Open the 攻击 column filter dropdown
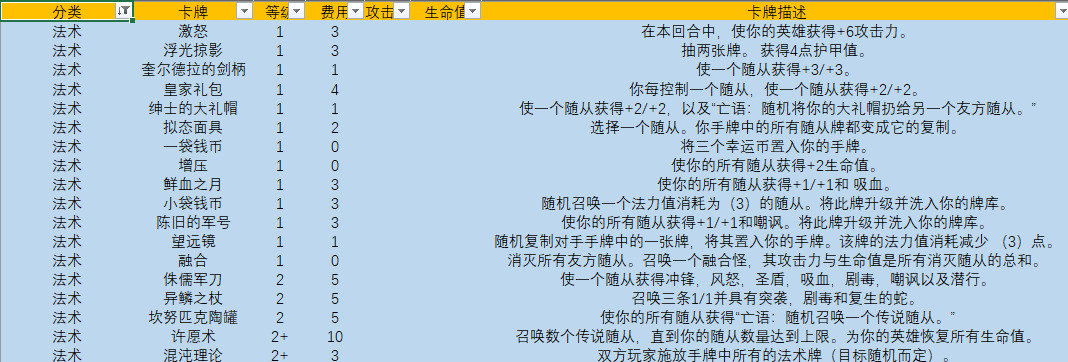The image size is (1068, 362). 401,11
